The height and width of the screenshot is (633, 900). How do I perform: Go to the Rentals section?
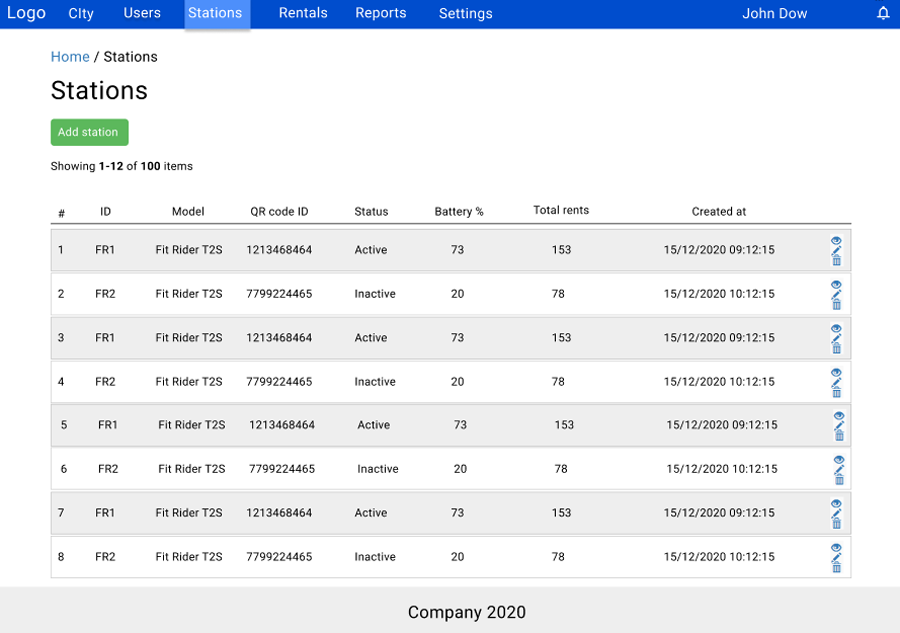303,13
